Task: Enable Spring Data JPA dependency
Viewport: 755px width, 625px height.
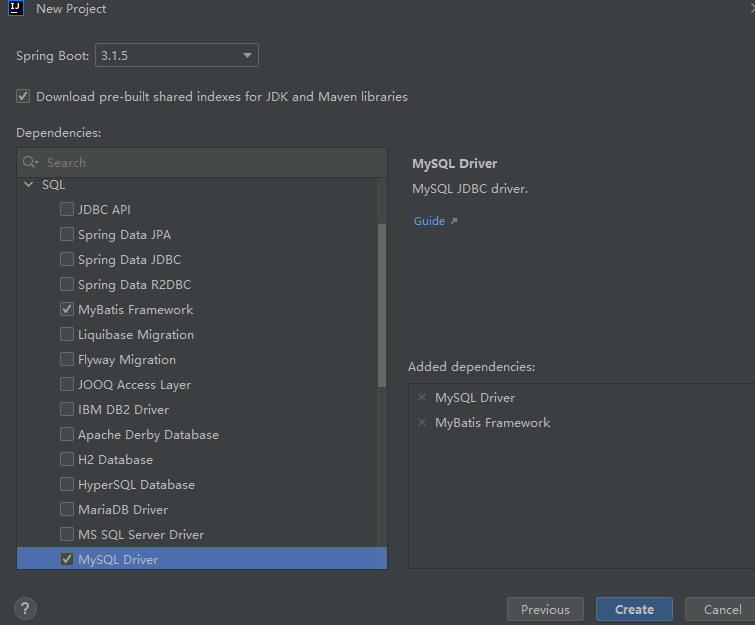Action: pos(66,234)
